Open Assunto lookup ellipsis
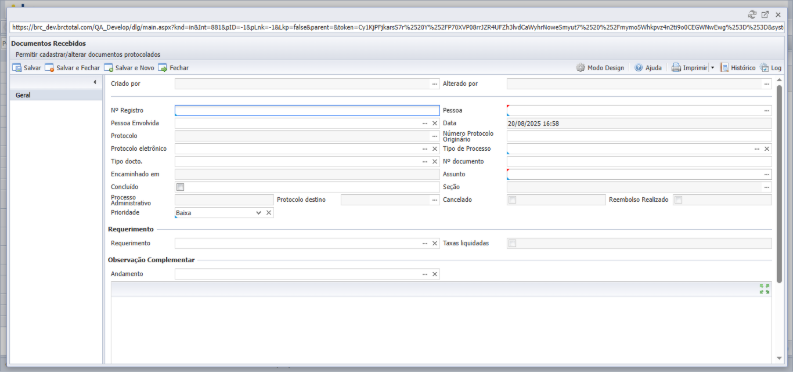The height and width of the screenshot is (372, 793). (767, 174)
